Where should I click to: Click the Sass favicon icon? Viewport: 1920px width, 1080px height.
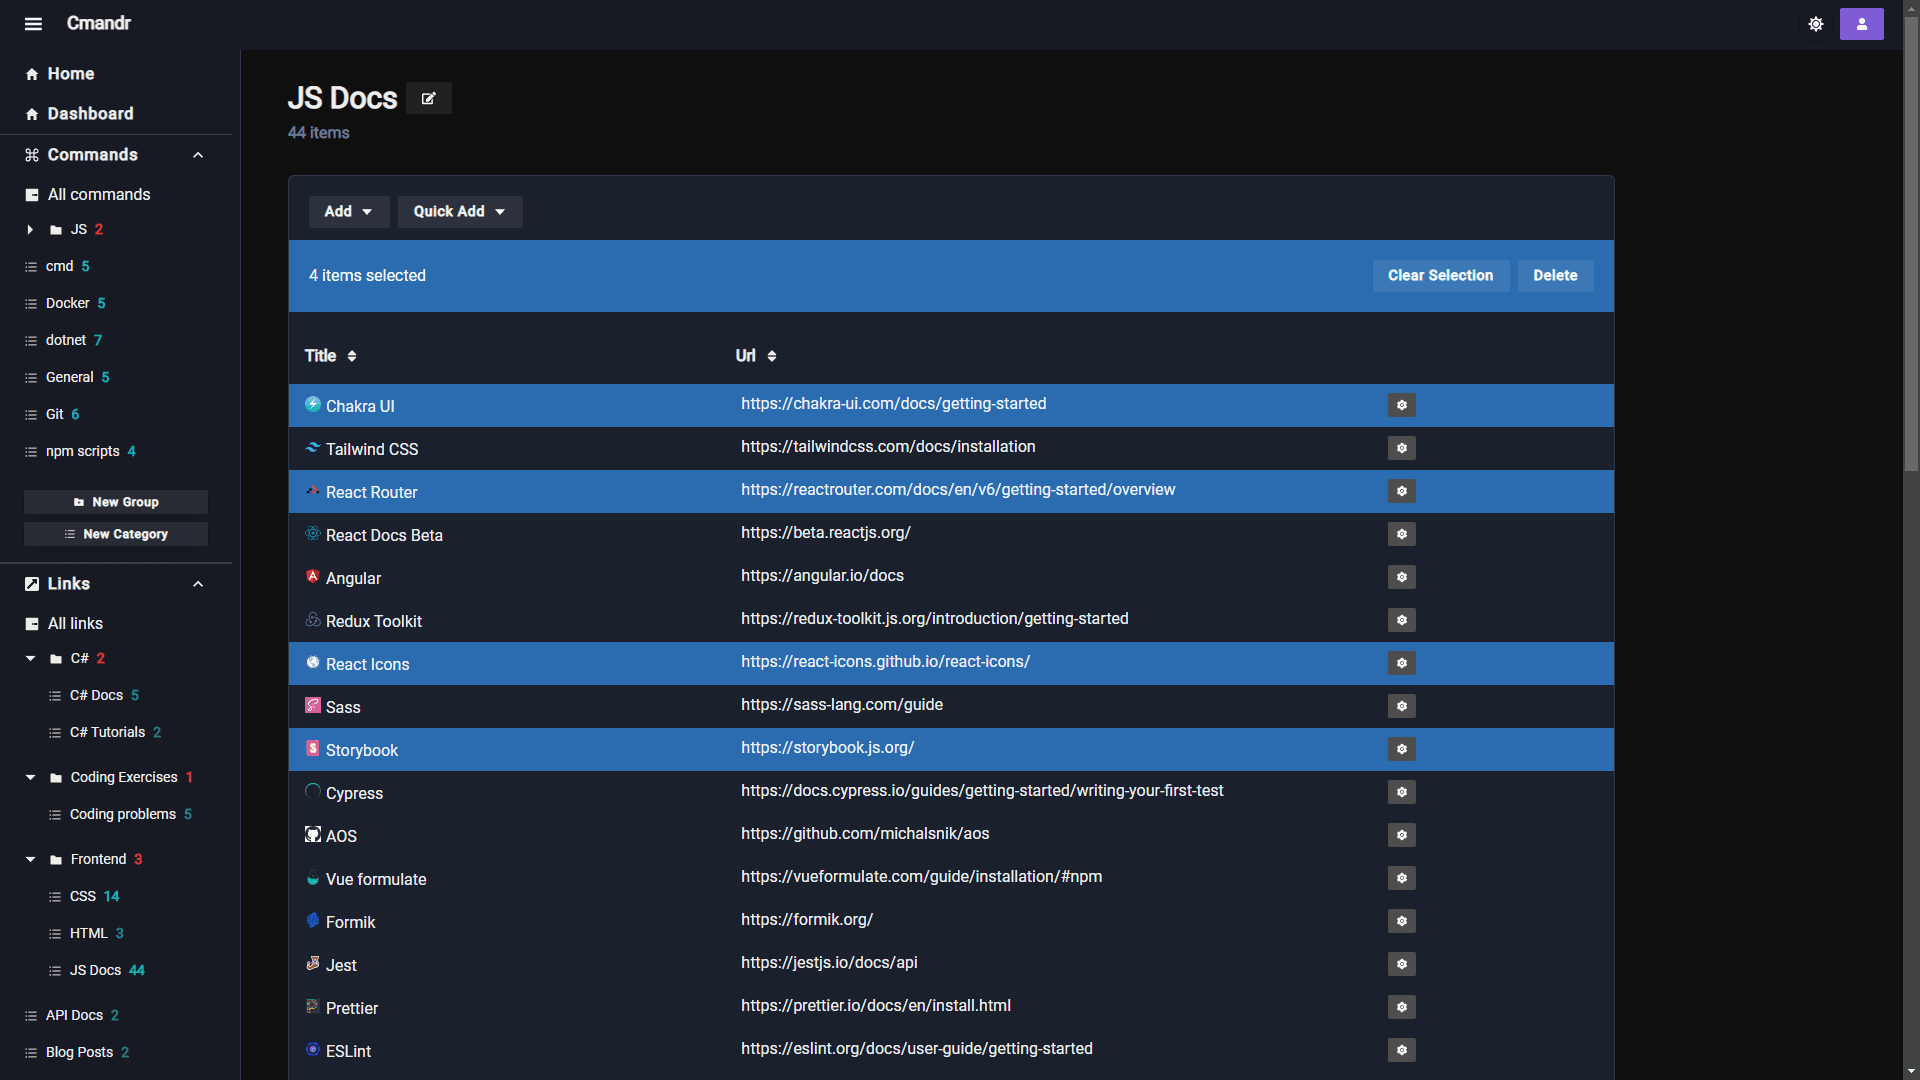click(x=313, y=706)
